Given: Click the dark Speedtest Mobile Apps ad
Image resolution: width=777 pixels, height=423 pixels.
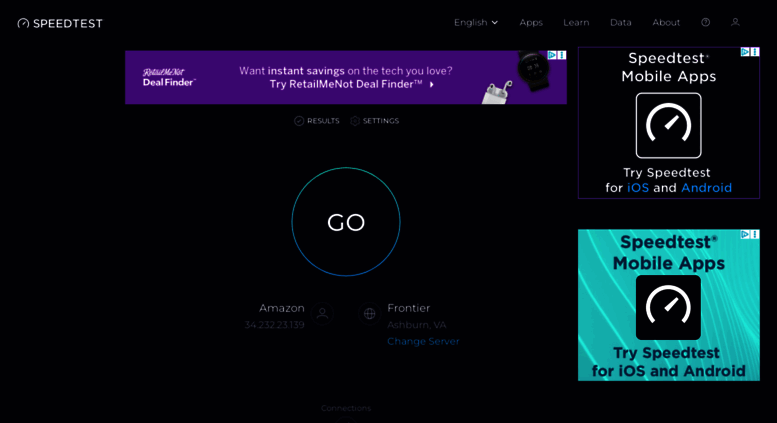Looking at the screenshot, I should pyautogui.click(x=668, y=123).
